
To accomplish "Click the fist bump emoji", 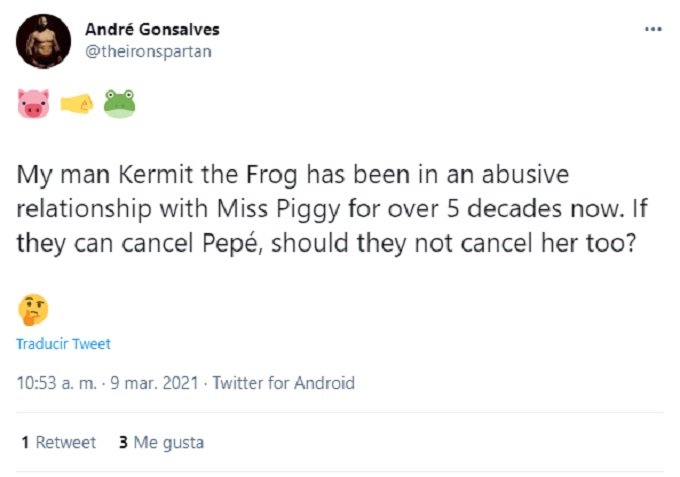I will pyautogui.click(x=76, y=103).
